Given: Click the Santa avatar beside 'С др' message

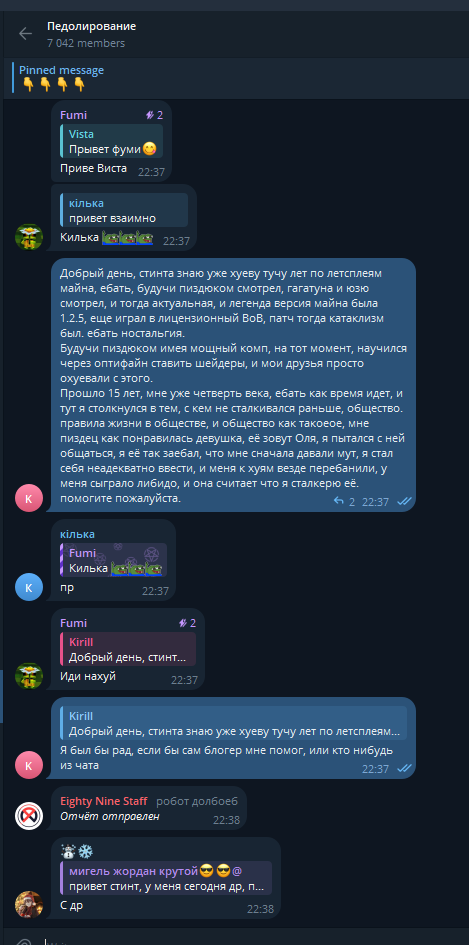Looking at the screenshot, I should (x=29, y=904).
